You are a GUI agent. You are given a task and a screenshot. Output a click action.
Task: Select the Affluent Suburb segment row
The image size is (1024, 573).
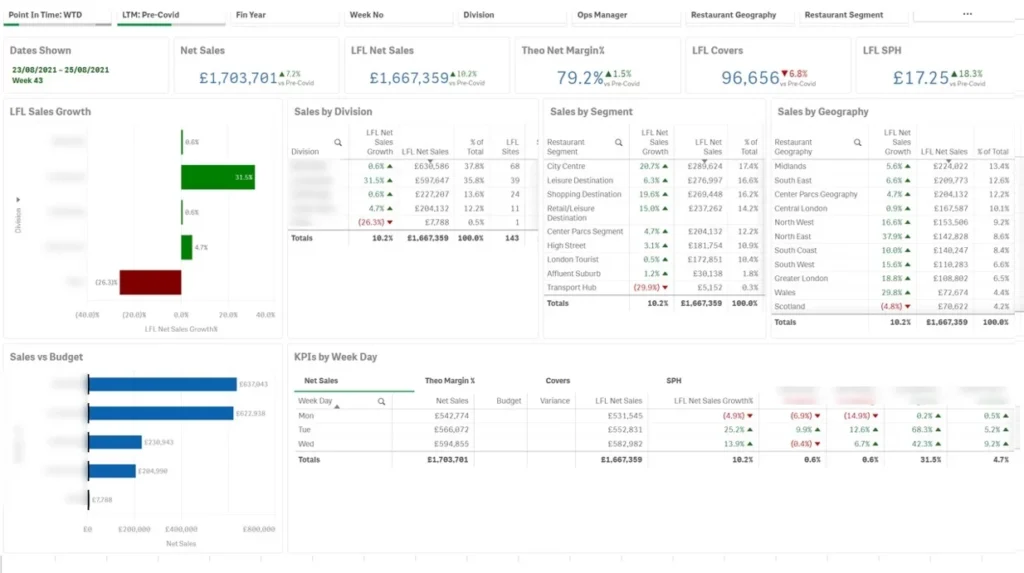click(x=652, y=274)
